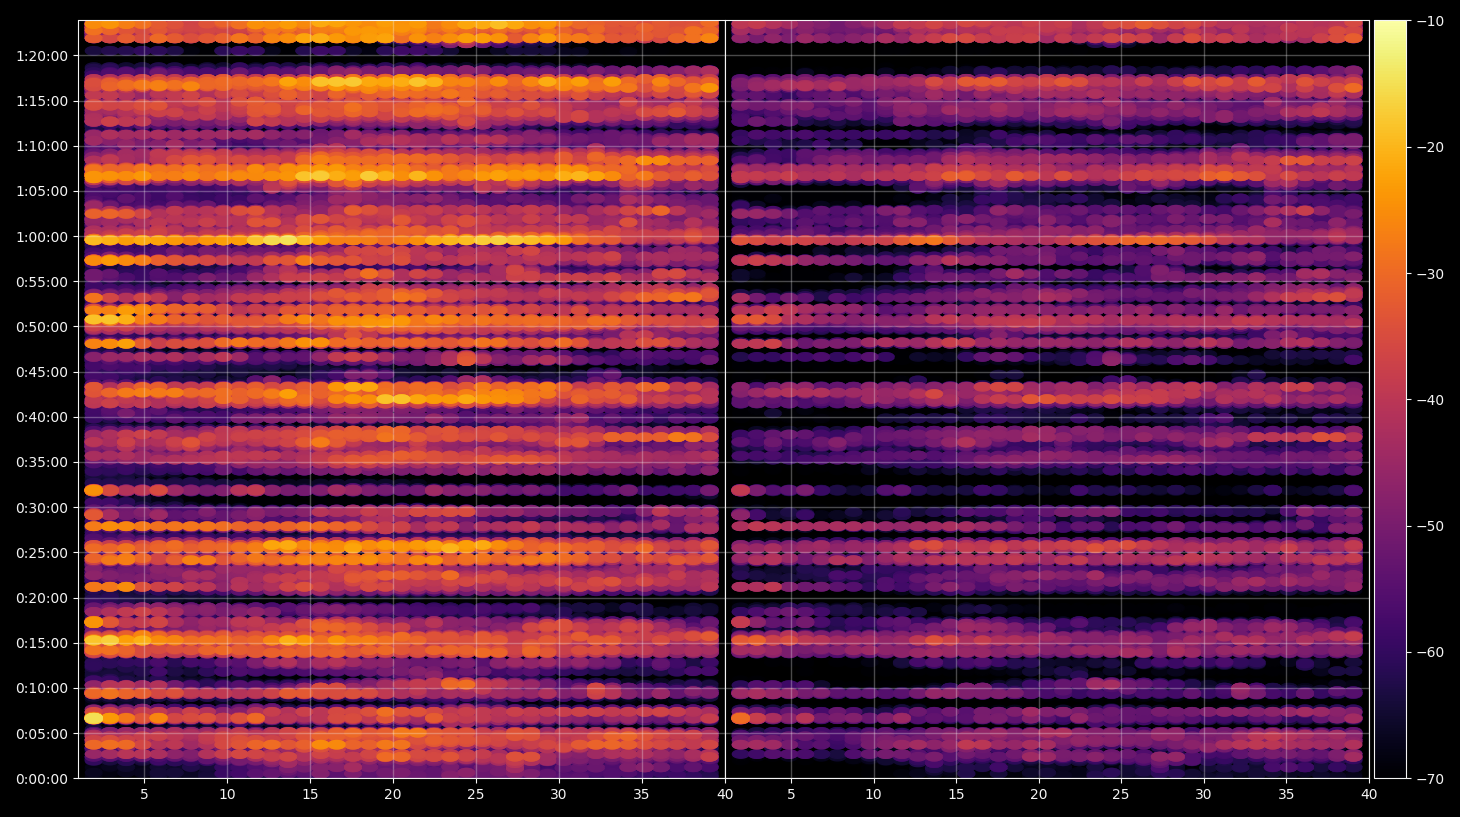
Task: Click the −10 colorbar label
Action: click(x=1430, y=21)
